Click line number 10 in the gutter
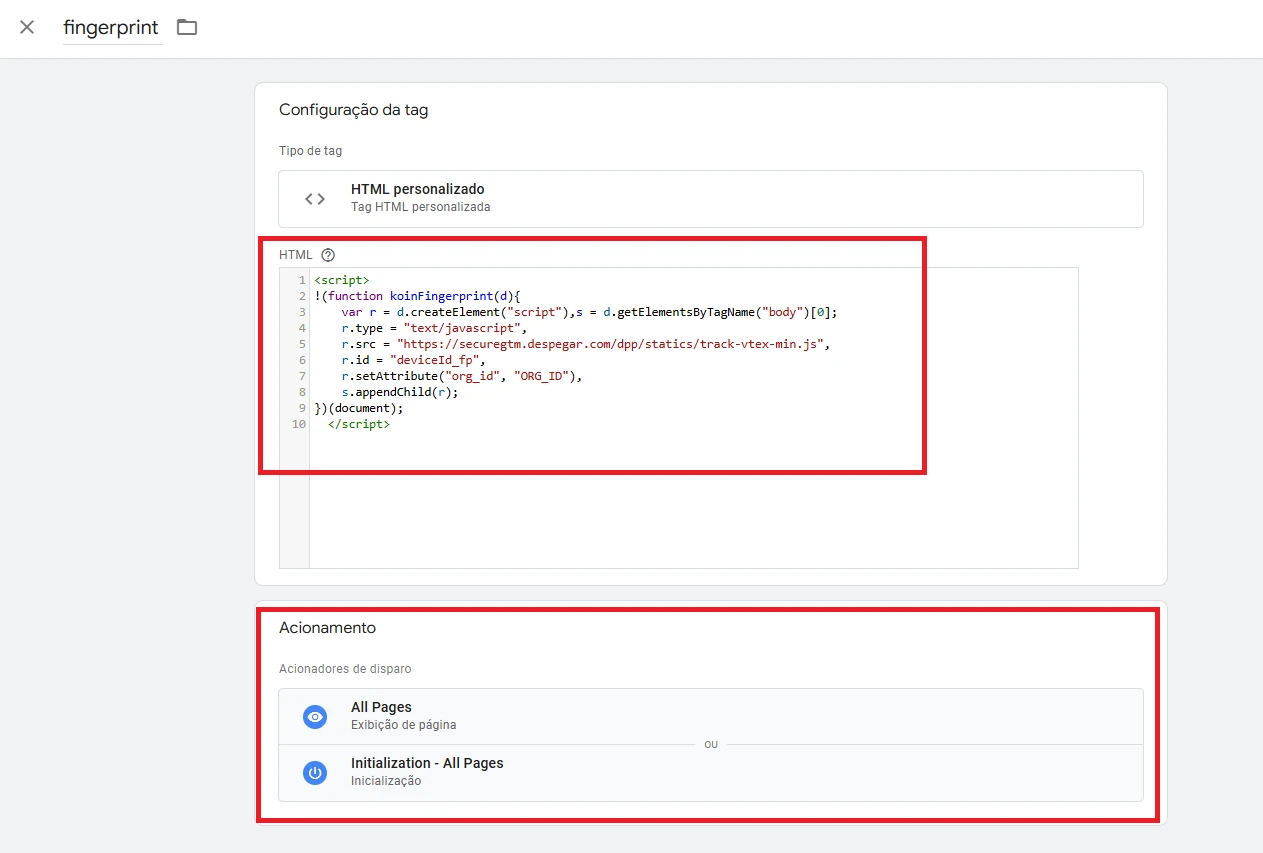1263x853 pixels. coord(298,424)
